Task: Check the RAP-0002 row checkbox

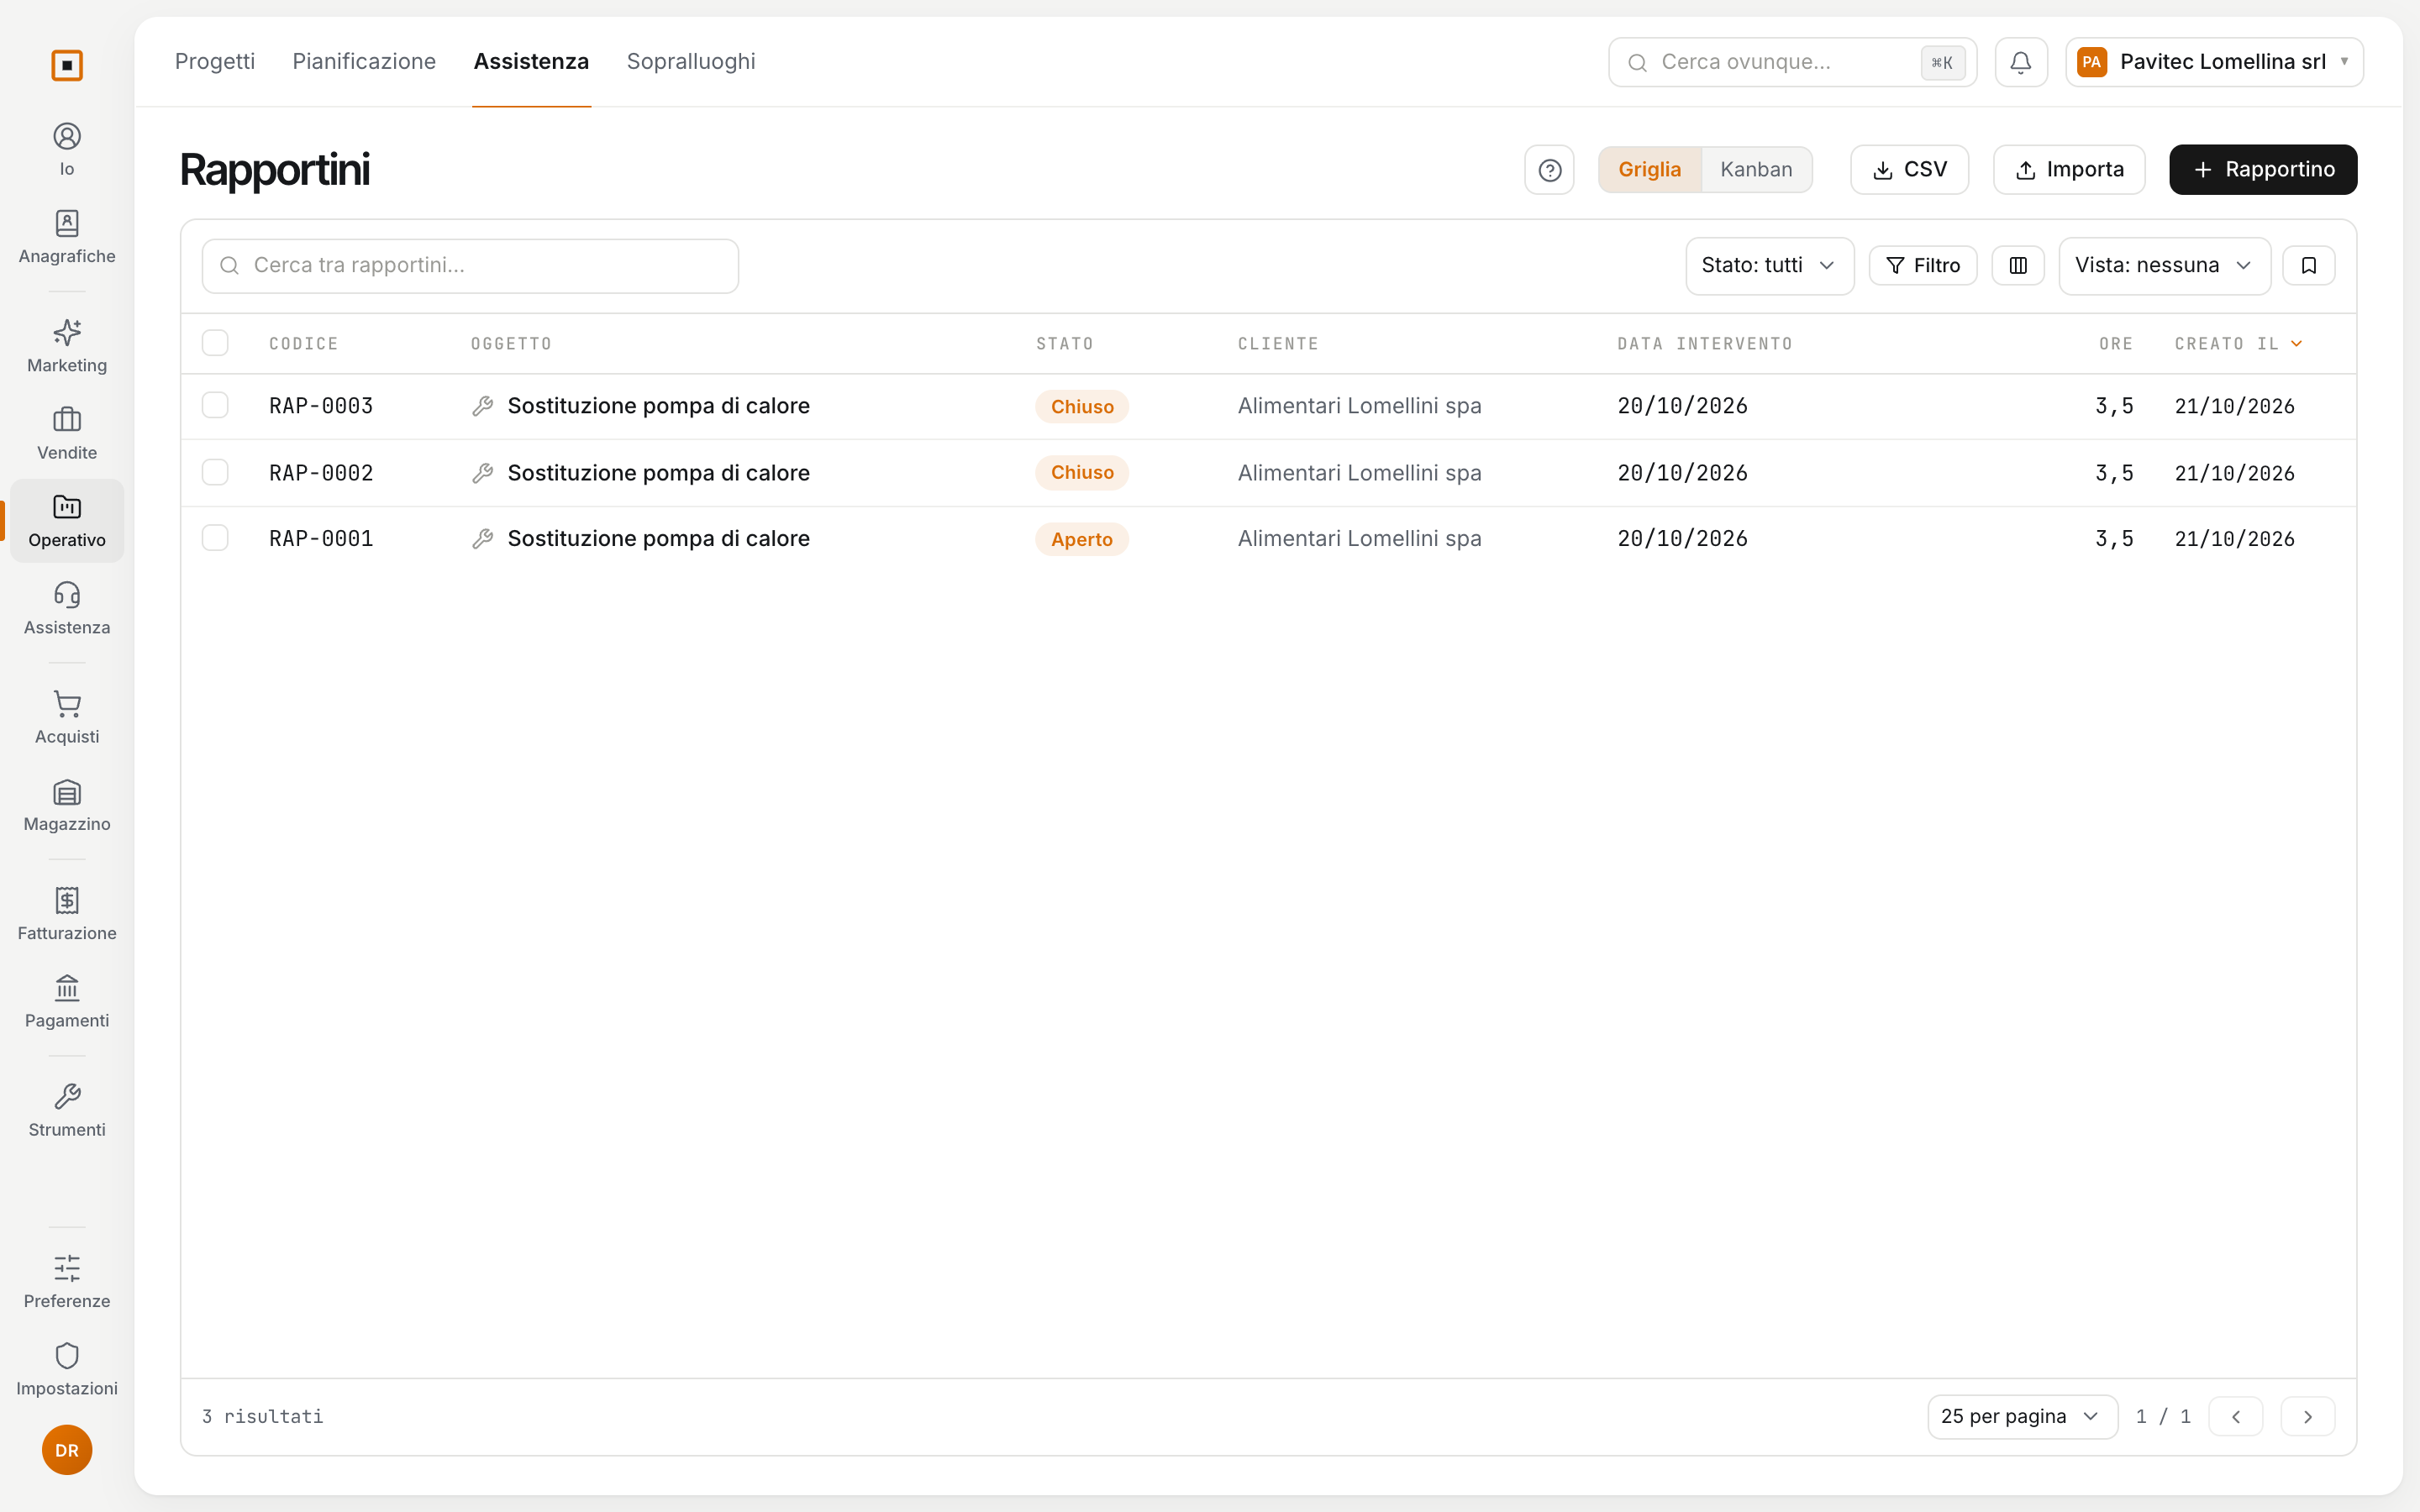Action: [215, 472]
